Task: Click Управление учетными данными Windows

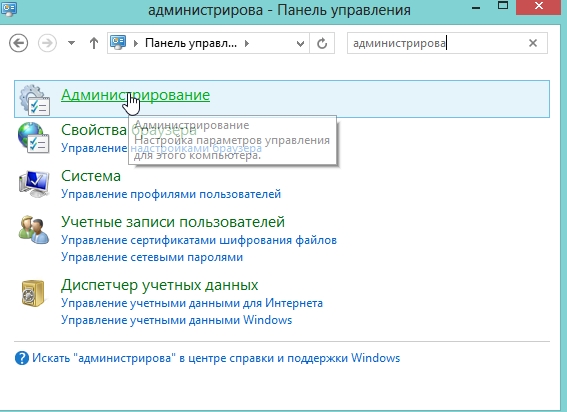Action: tap(176, 320)
